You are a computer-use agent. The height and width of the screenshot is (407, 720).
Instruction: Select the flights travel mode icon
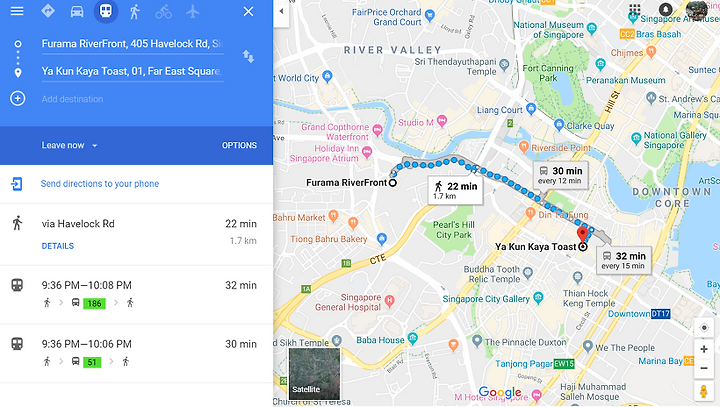click(x=193, y=11)
